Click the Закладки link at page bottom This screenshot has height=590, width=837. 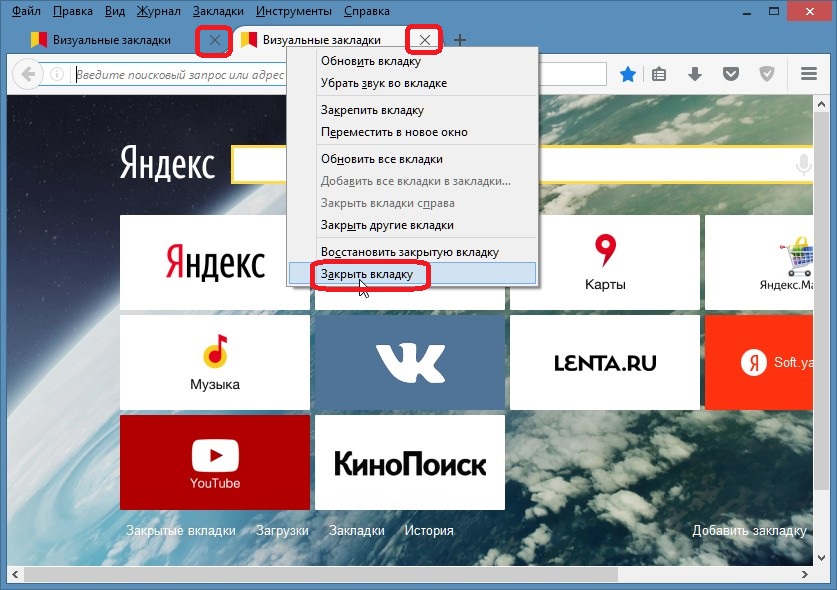click(357, 530)
